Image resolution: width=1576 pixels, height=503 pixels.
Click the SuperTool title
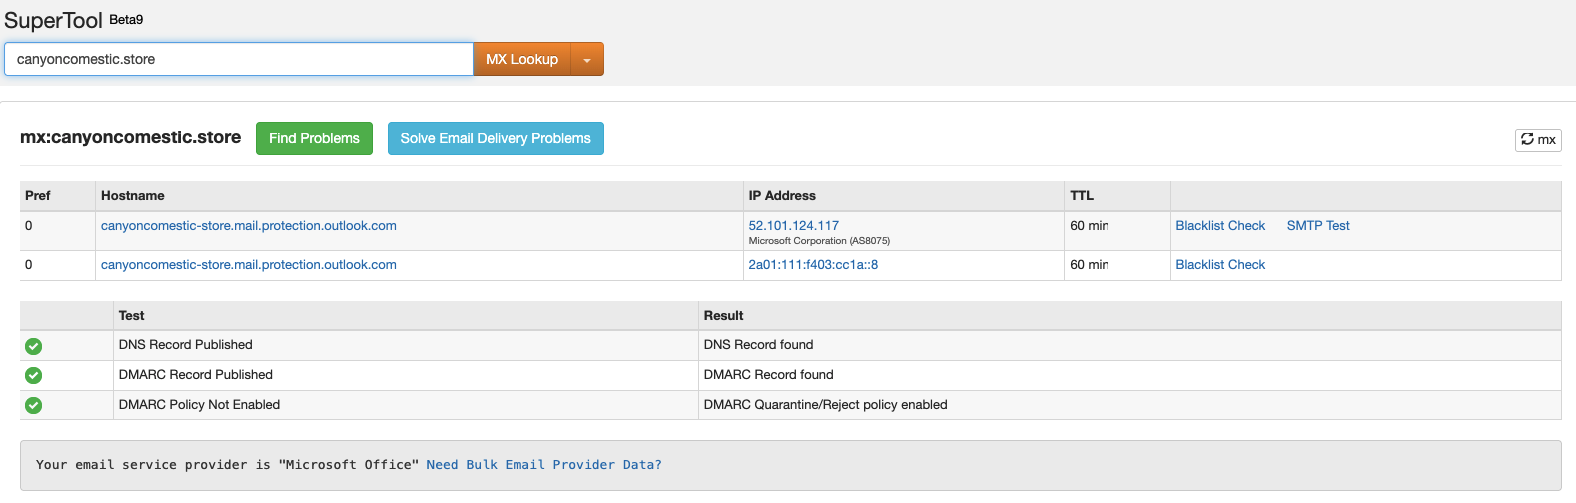pos(54,21)
